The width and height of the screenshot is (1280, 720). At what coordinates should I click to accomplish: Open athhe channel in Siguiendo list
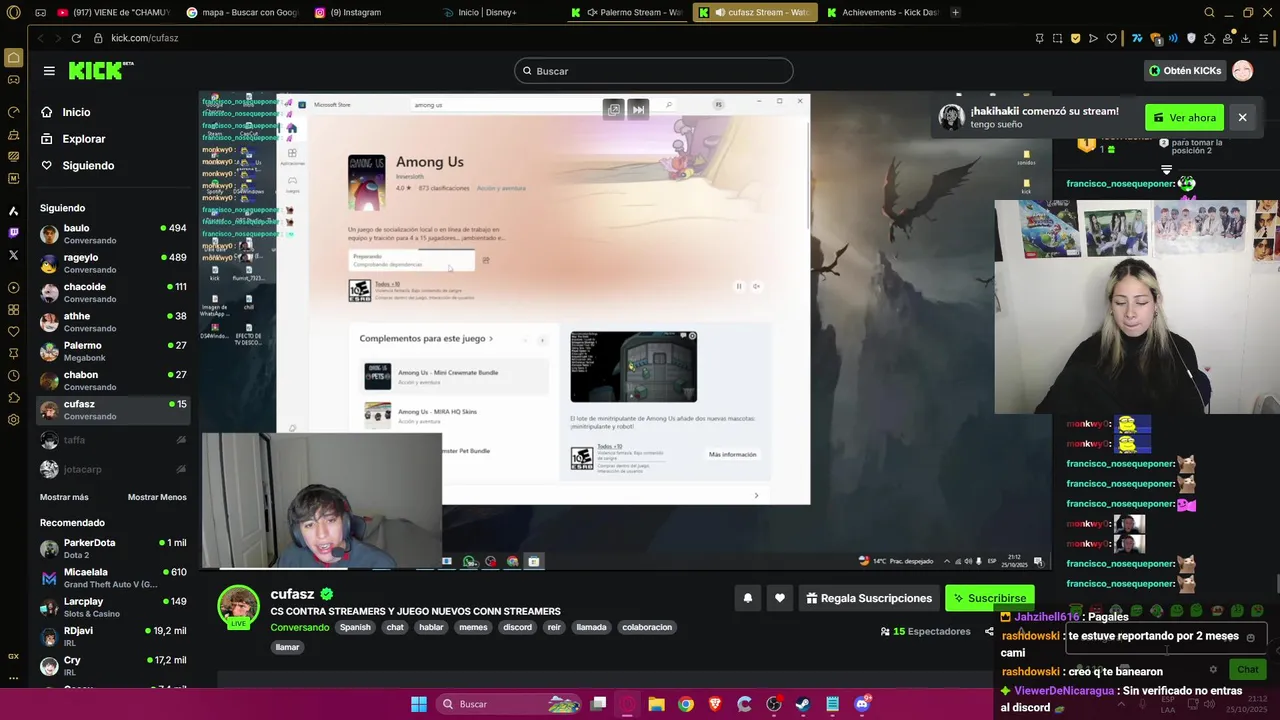coord(113,322)
